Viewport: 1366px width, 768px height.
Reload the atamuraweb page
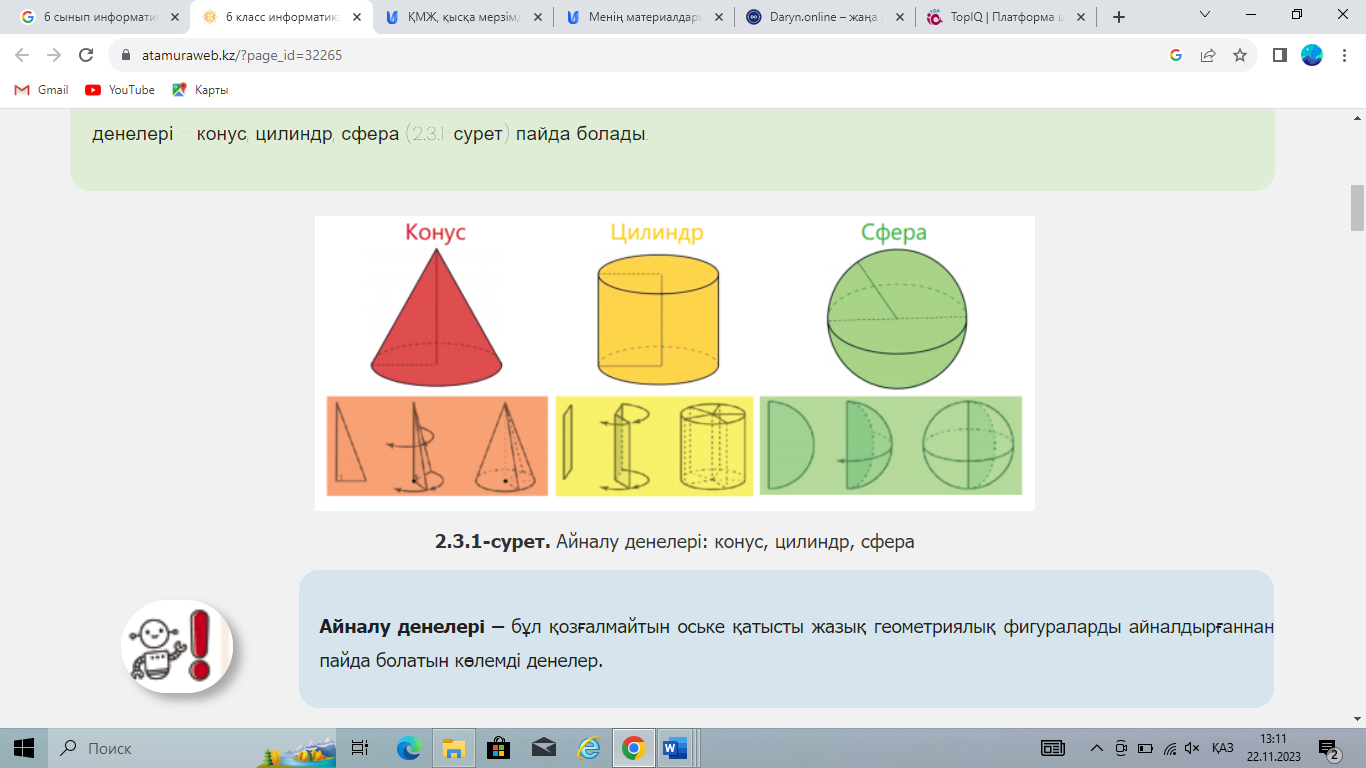click(86, 56)
